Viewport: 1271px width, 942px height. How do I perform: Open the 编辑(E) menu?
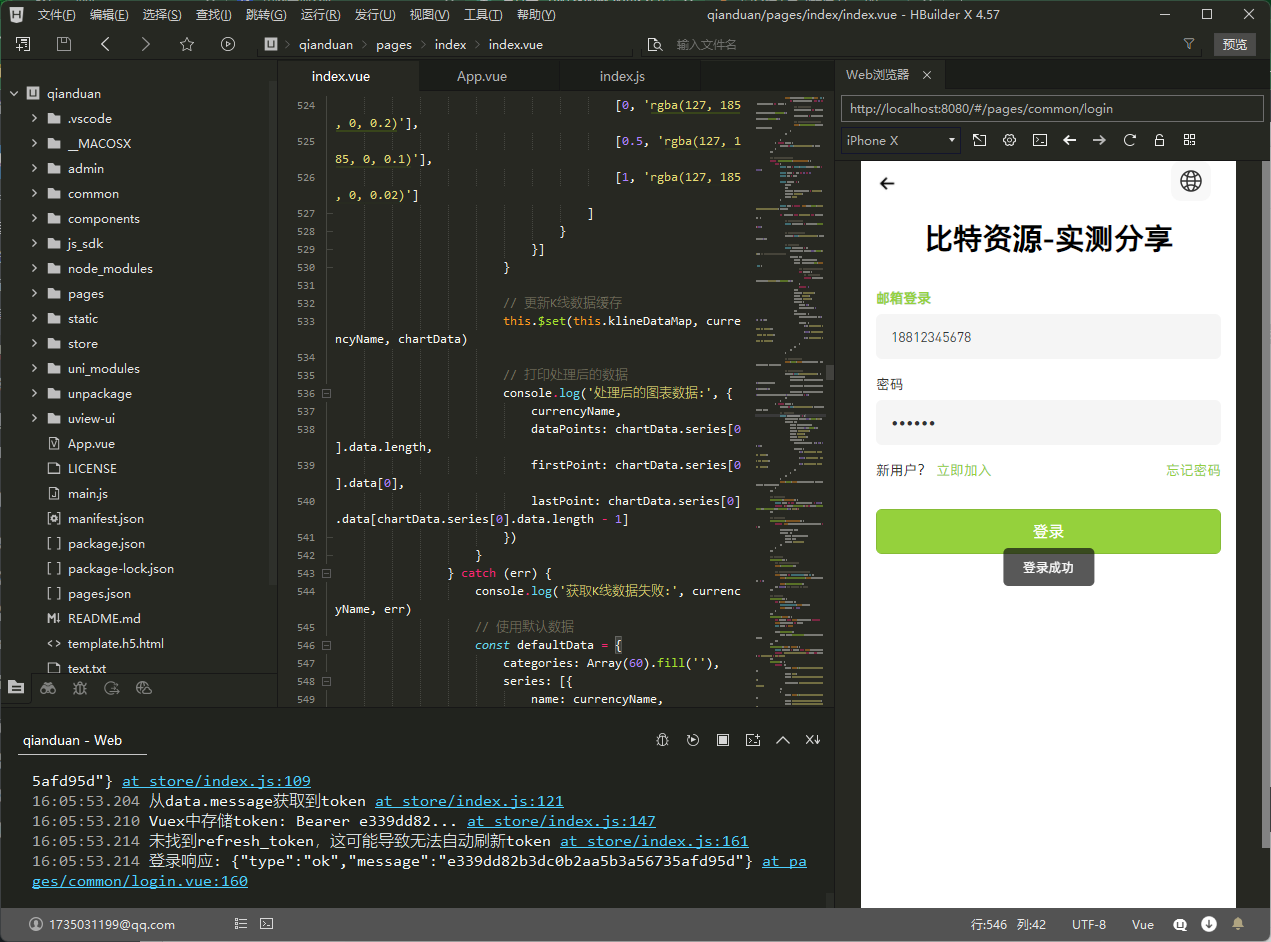(x=109, y=15)
